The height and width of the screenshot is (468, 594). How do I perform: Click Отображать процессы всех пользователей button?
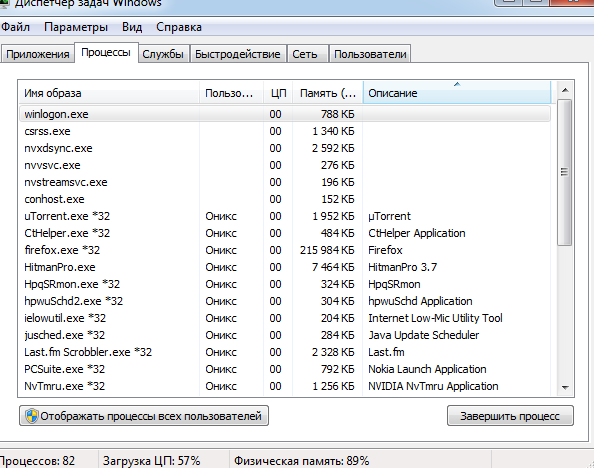pos(144,416)
